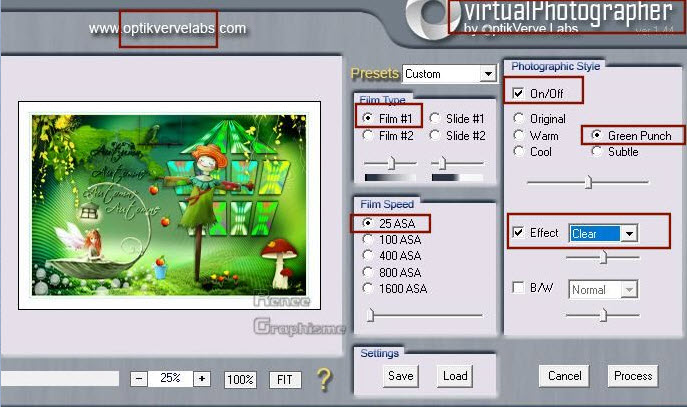Select Film #2 radio button
This screenshot has width=687, height=407.
(x=368, y=135)
